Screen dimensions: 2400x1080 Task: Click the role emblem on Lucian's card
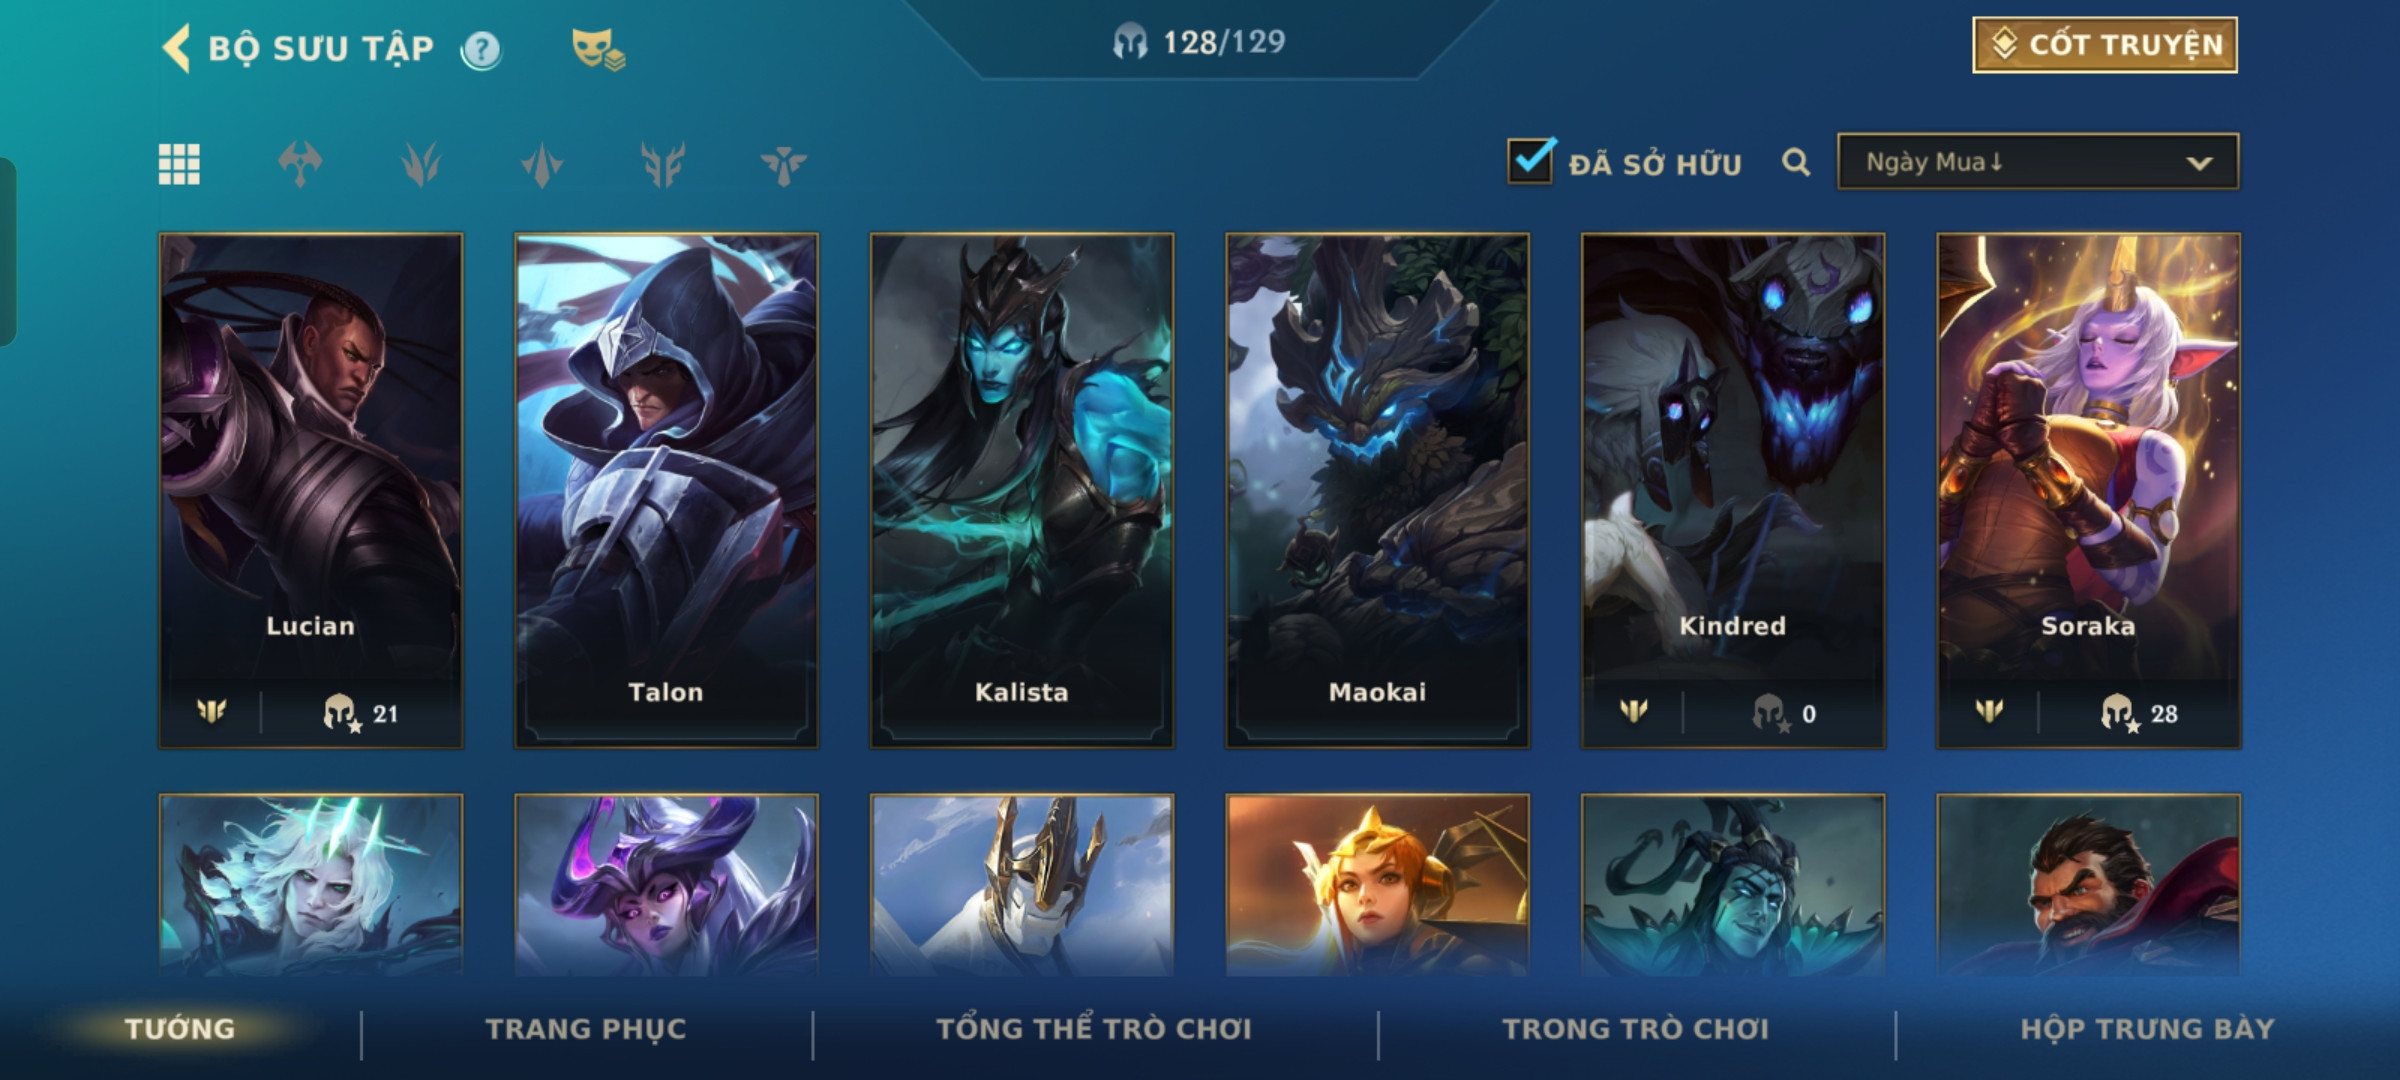click(x=211, y=711)
